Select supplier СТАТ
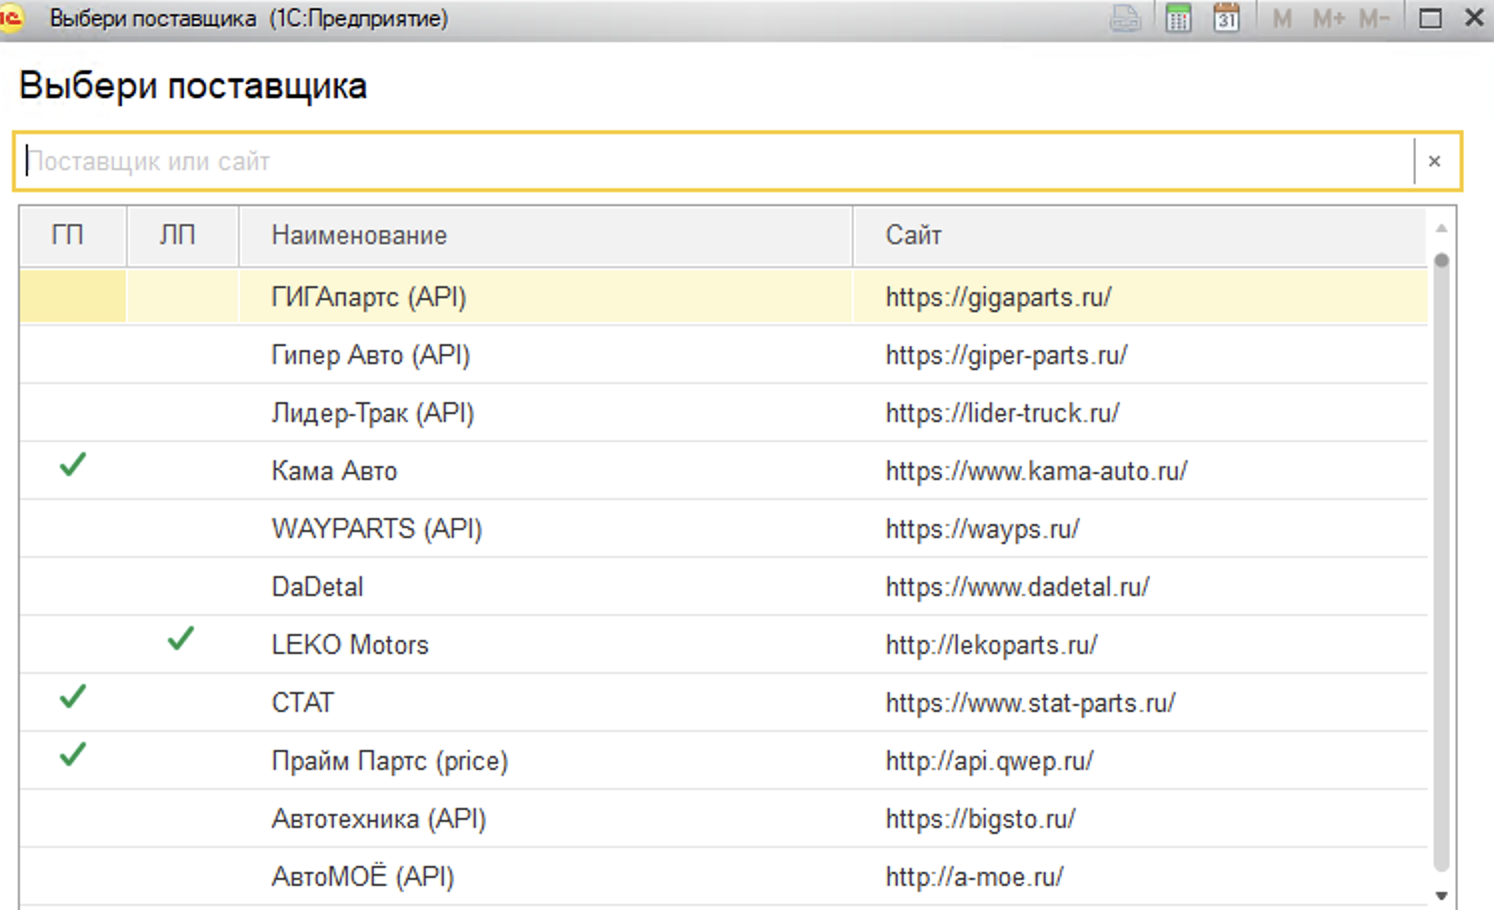The image size is (1494, 910). (302, 703)
